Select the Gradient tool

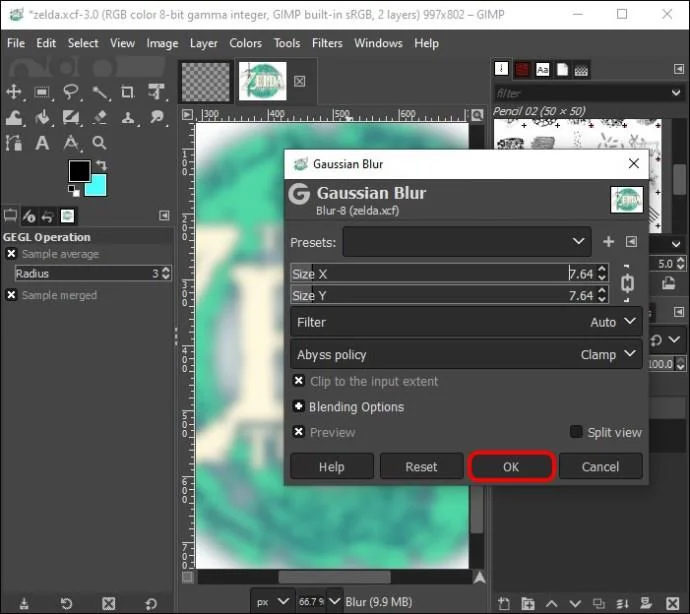click(71, 118)
